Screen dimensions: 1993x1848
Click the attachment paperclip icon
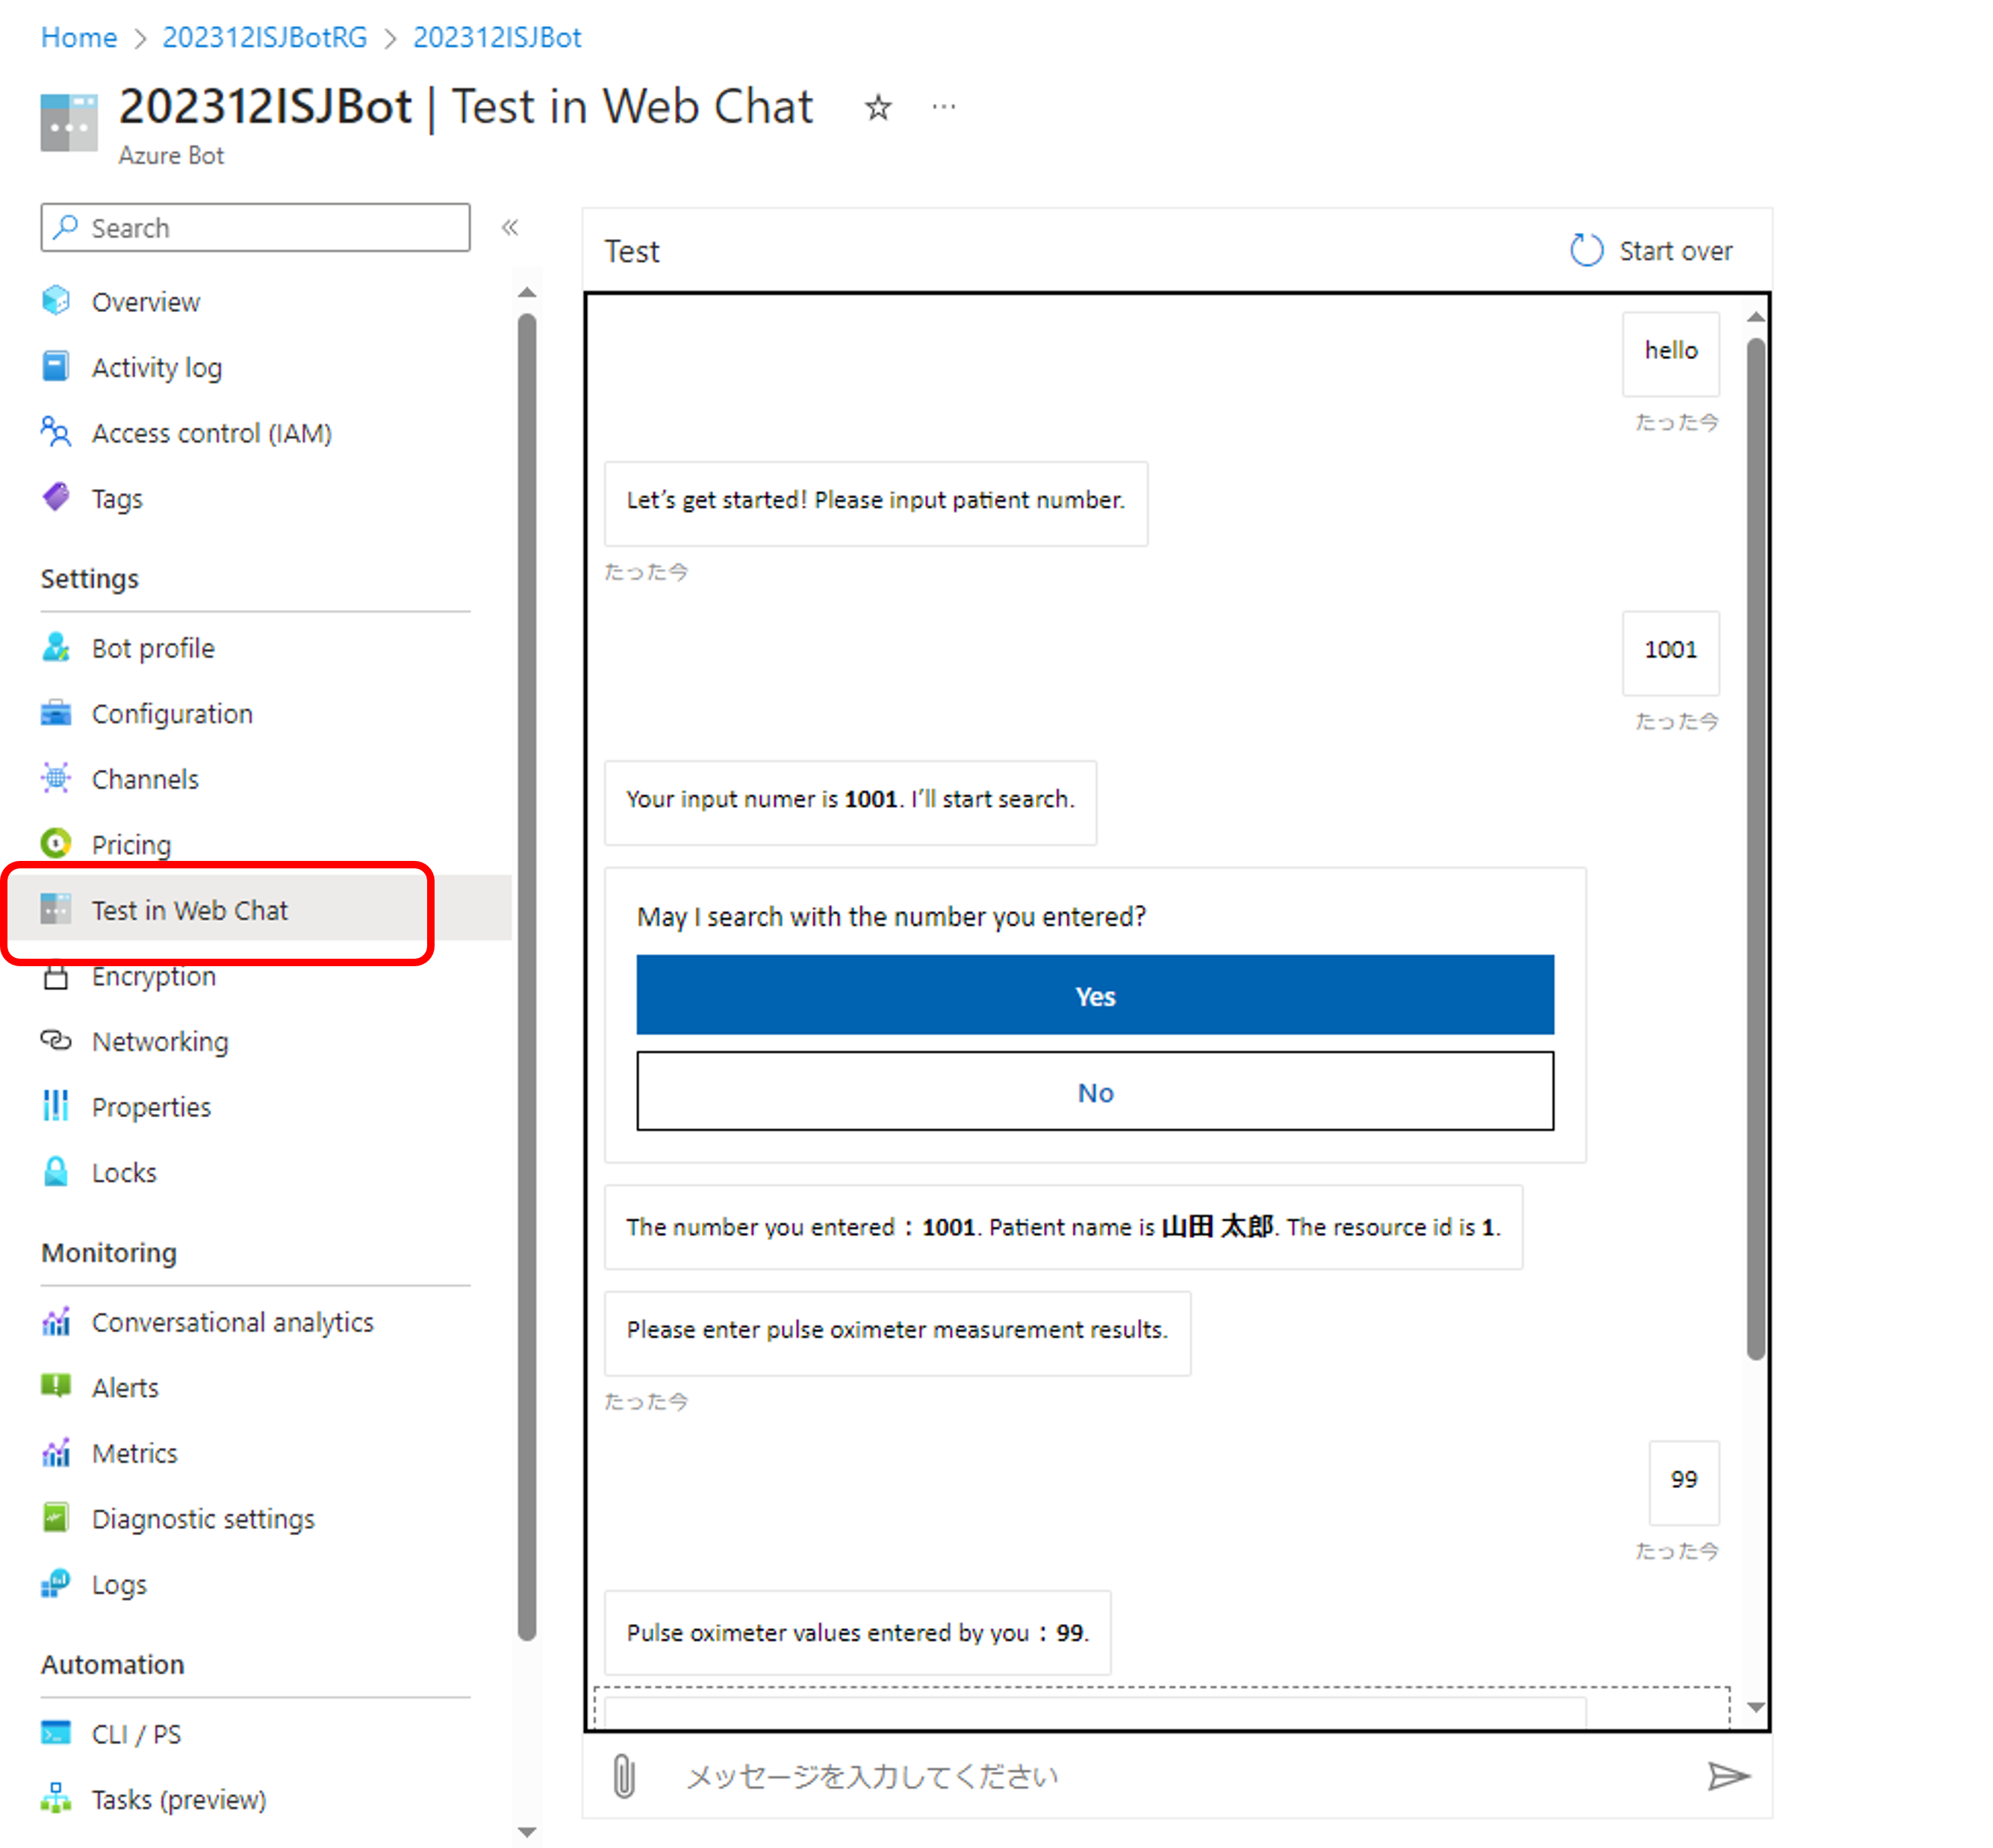[x=623, y=1776]
